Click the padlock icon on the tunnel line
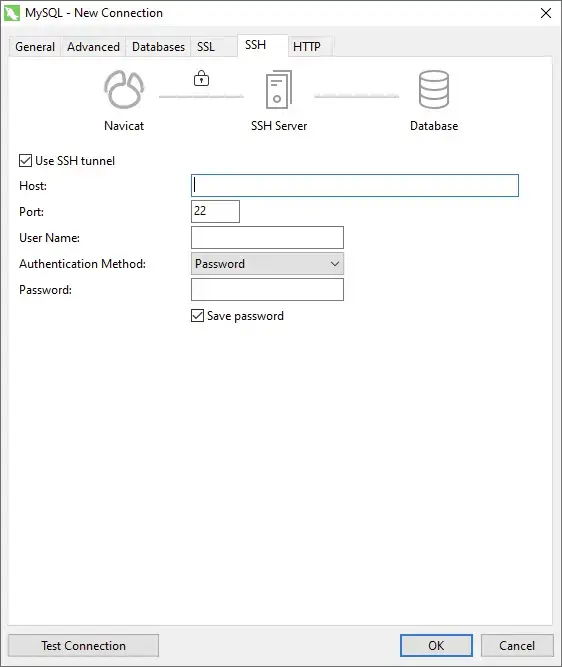 (x=201, y=78)
